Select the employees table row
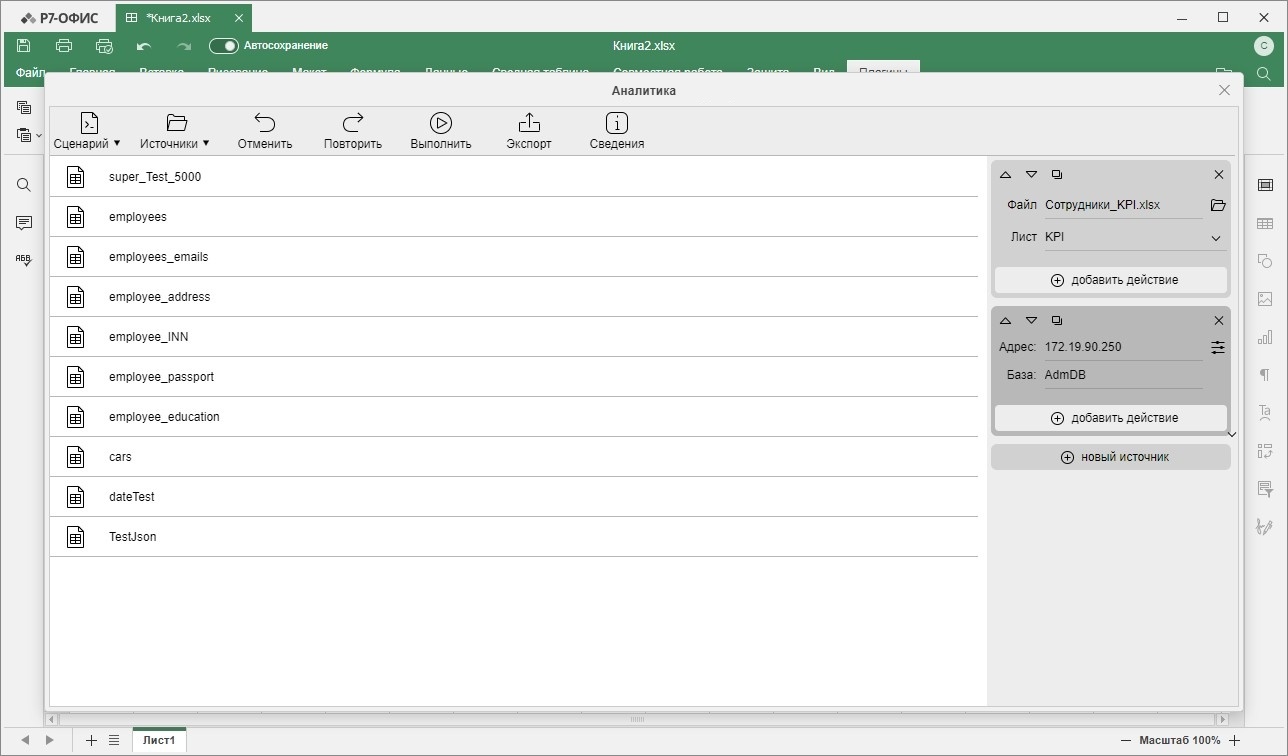This screenshot has width=1288, height=756. pos(514,217)
